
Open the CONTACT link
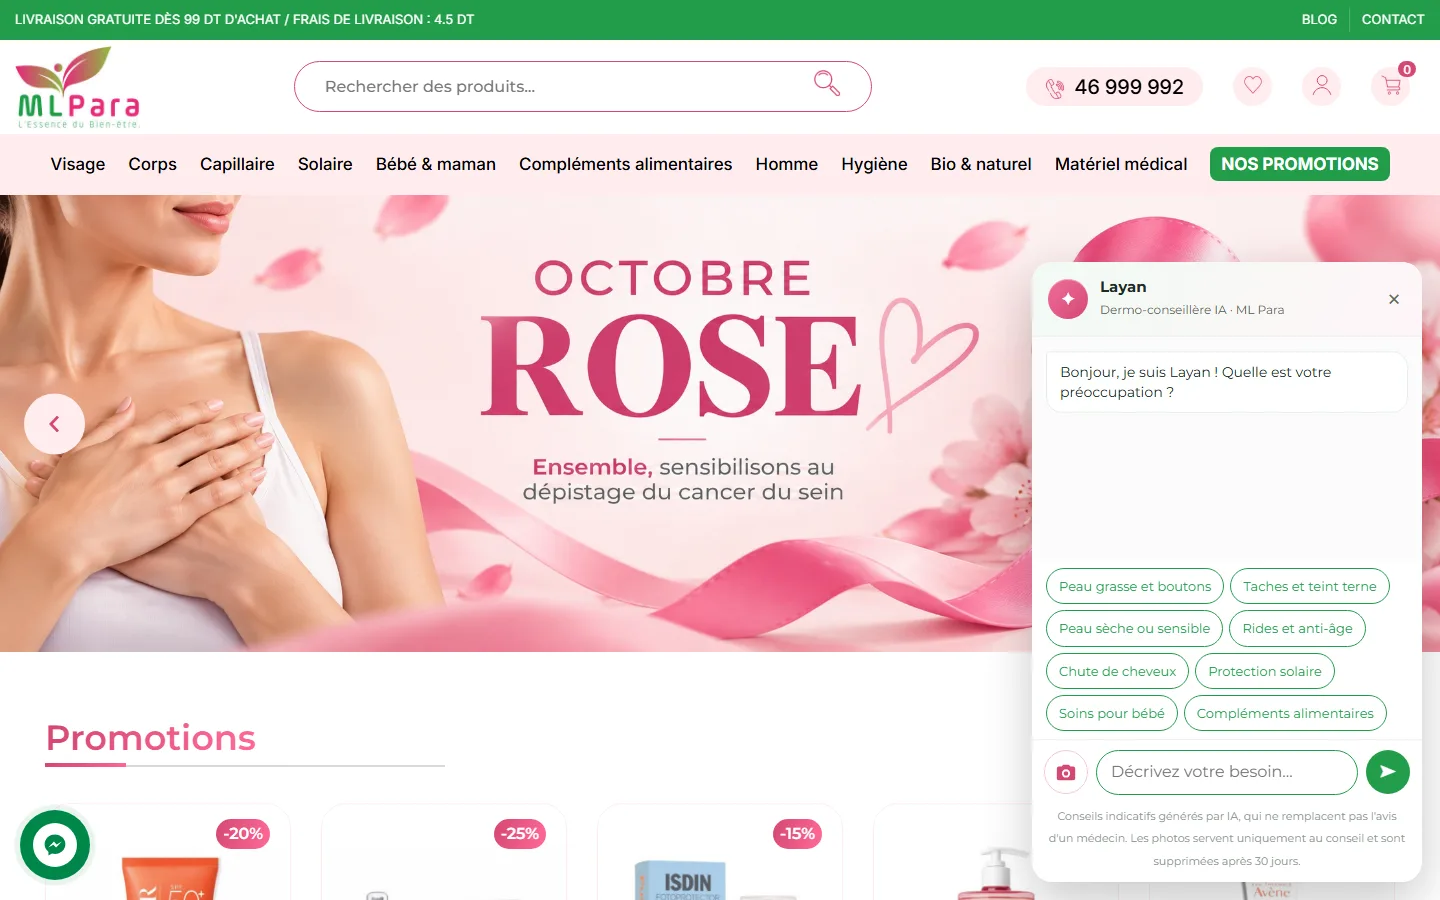click(1393, 19)
